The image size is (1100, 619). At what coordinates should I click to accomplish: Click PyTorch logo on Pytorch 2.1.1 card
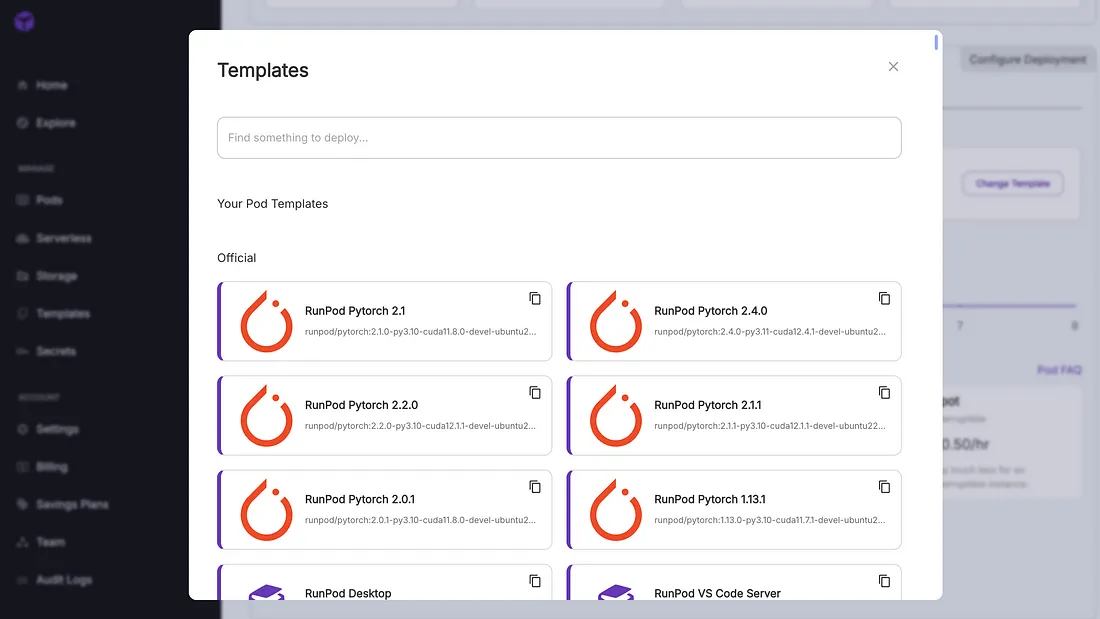point(616,415)
